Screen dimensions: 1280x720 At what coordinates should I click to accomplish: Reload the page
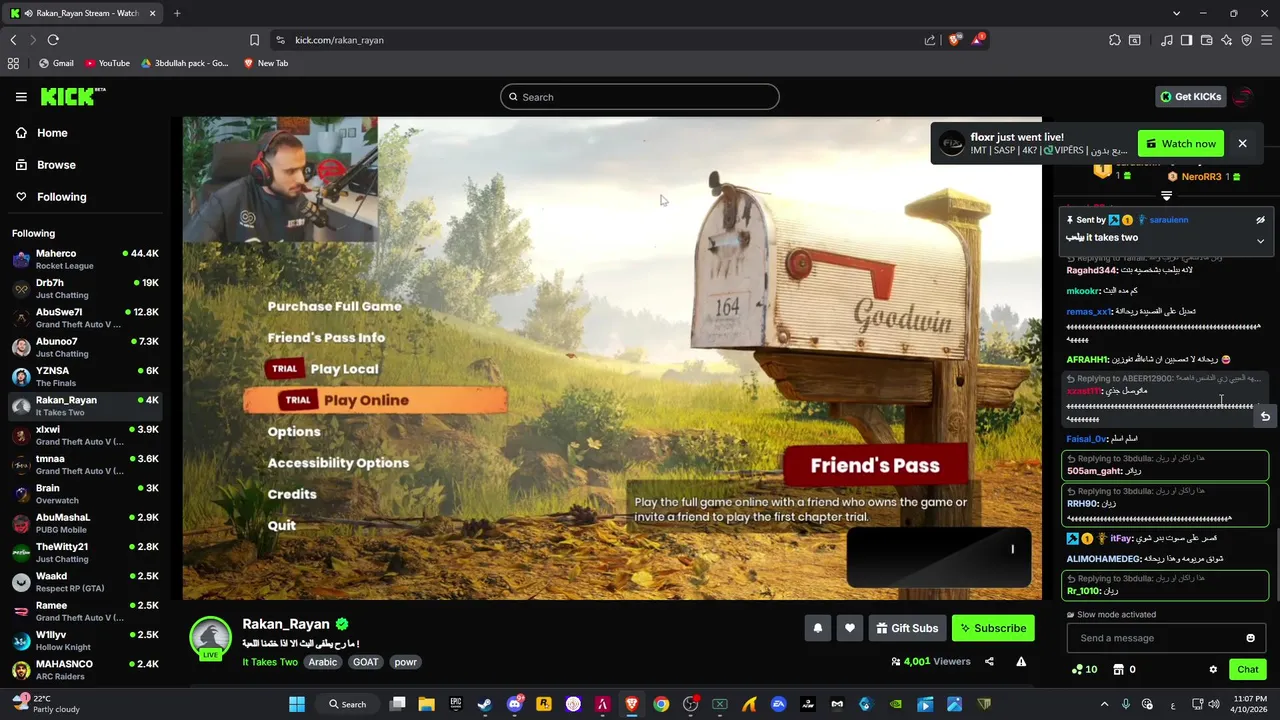point(53,40)
